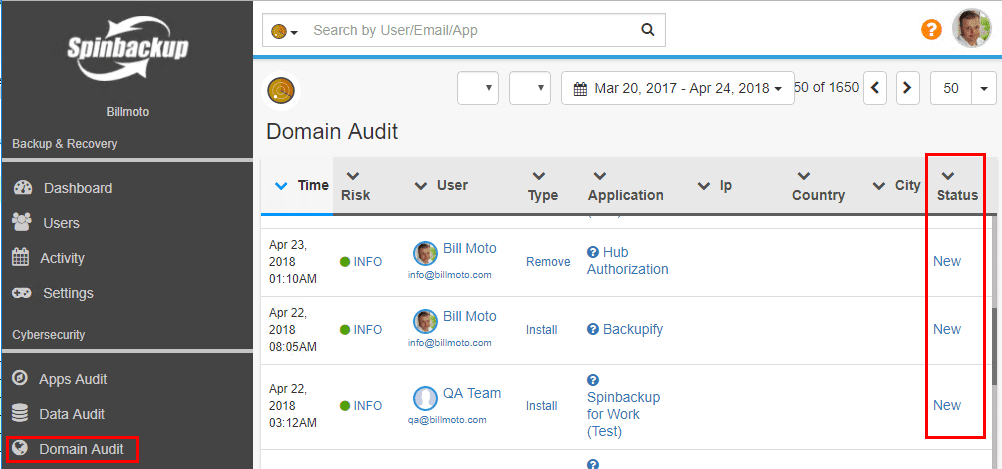The width and height of the screenshot is (1002, 469).
Task: Click the Search by User/Email/App field
Action: click(470, 30)
